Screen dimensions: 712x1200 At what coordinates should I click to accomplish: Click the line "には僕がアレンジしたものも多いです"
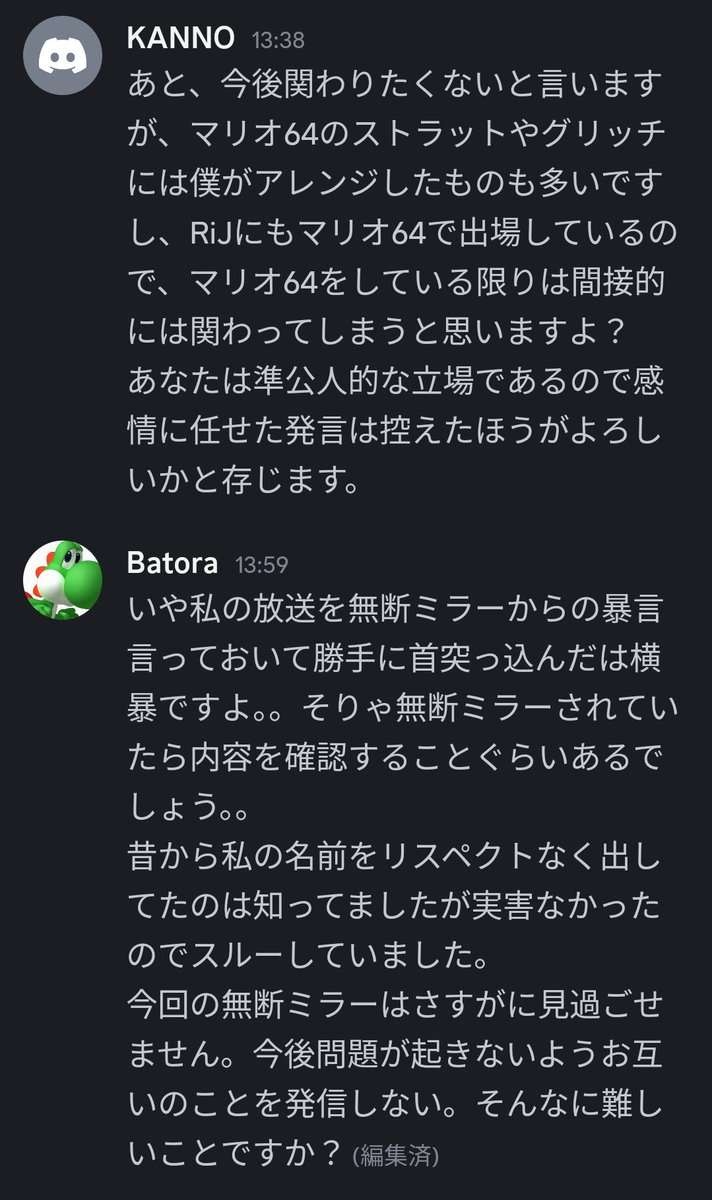click(396, 186)
